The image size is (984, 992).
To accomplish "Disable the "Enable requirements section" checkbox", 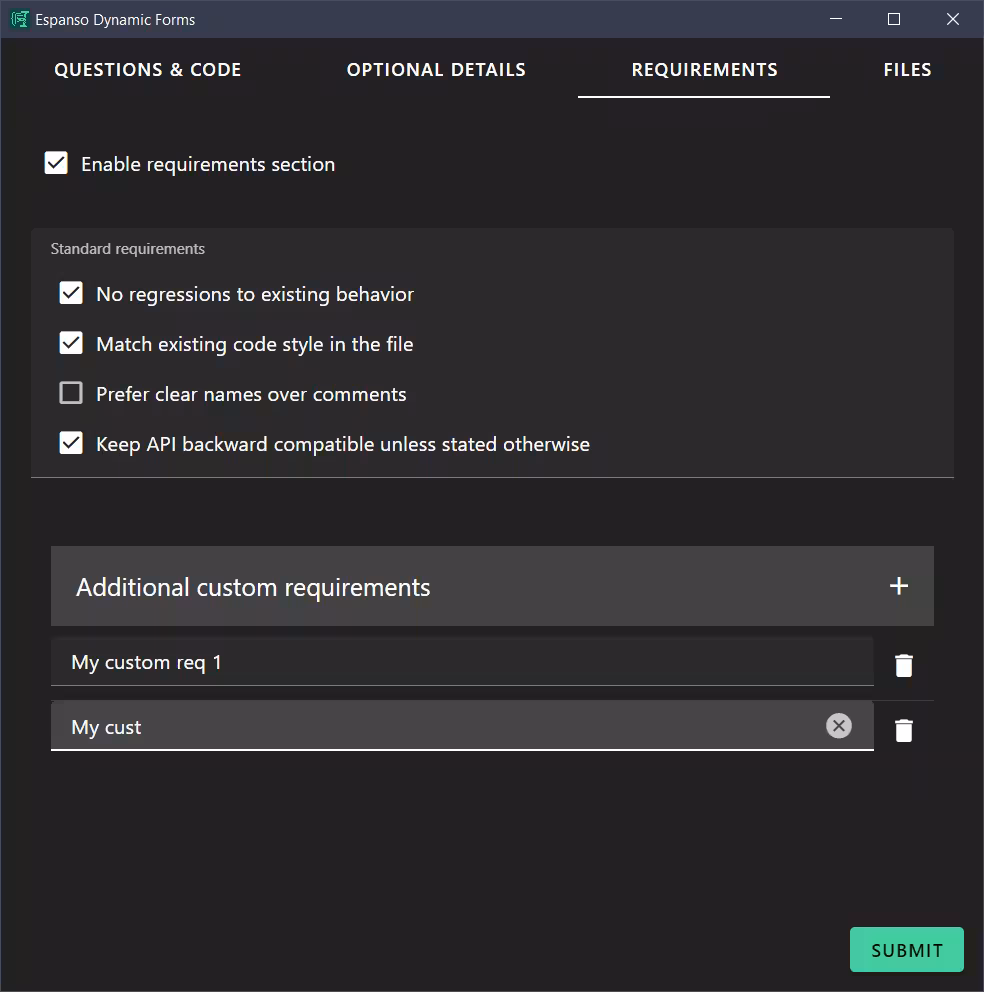I will tap(55, 162).
